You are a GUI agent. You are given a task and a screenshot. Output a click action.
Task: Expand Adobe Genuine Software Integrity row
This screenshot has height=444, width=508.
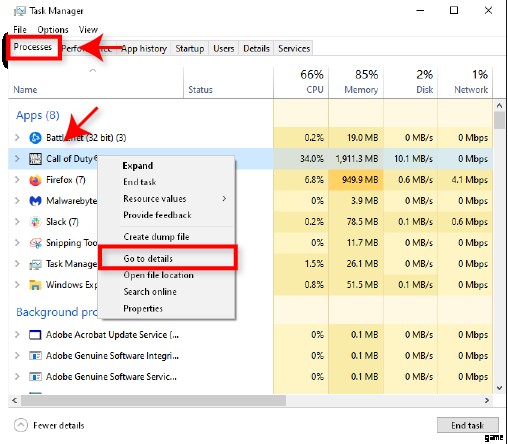pyautogui.click(x=17, y=355)
